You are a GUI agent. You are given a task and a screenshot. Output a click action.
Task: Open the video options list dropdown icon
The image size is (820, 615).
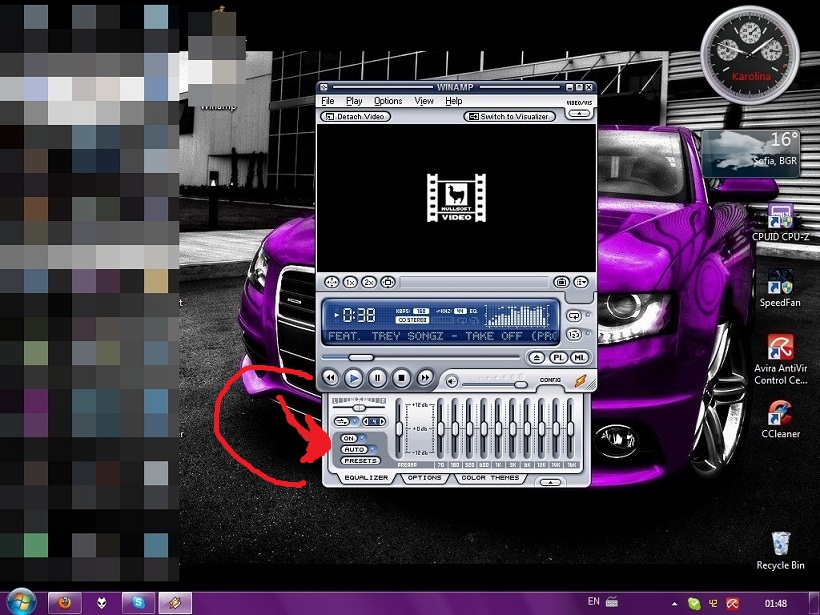581,282
